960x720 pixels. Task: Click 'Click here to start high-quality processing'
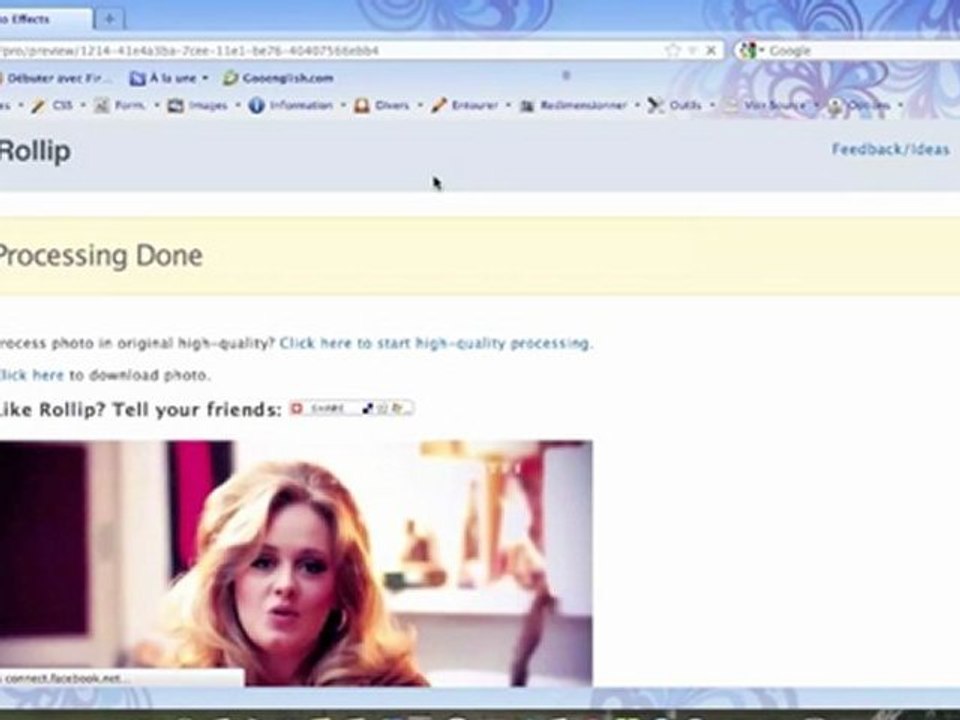(436, 343)
